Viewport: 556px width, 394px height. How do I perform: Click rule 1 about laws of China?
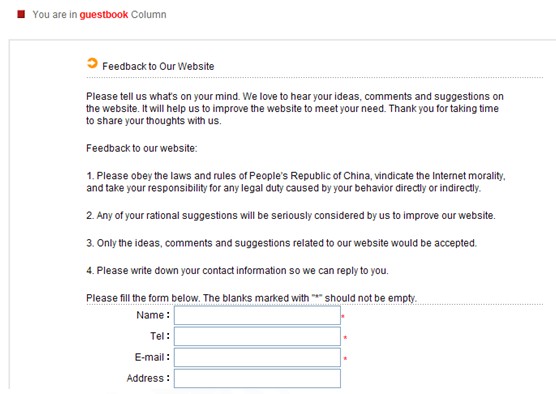(296, 182)
